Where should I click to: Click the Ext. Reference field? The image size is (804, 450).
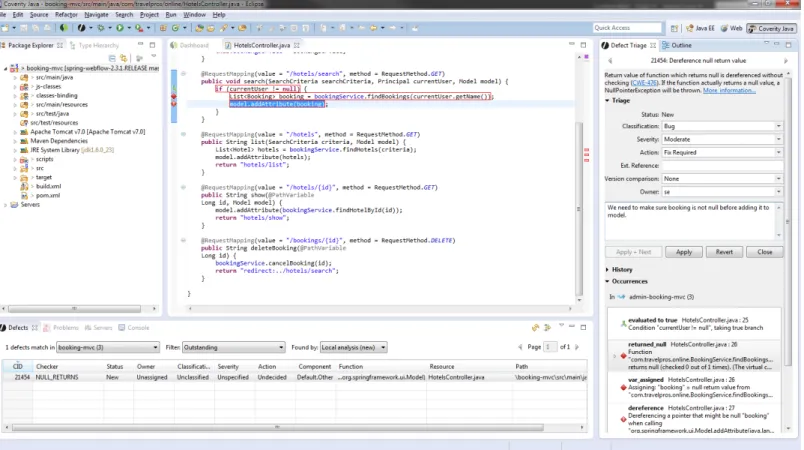tap(722, 166)
